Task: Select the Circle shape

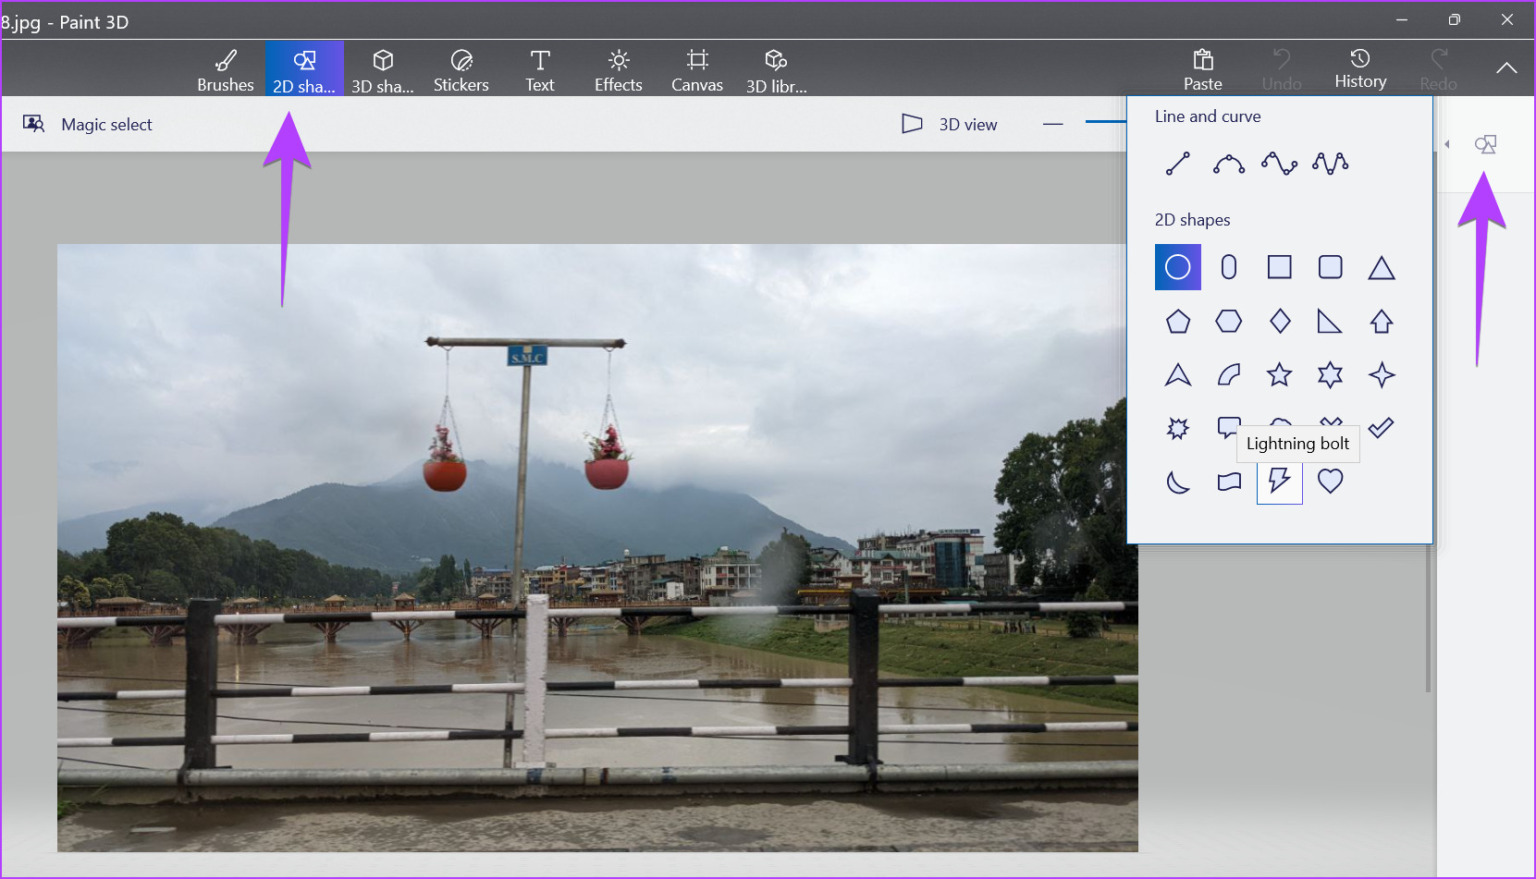Action: [1177, 267]
